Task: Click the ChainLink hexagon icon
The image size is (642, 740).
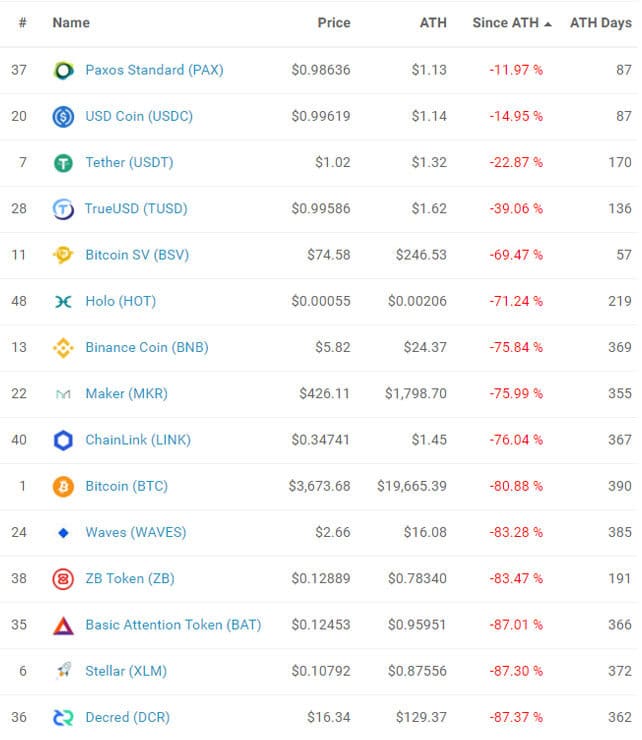Action: pyautogui.click(x=63, y=440)
